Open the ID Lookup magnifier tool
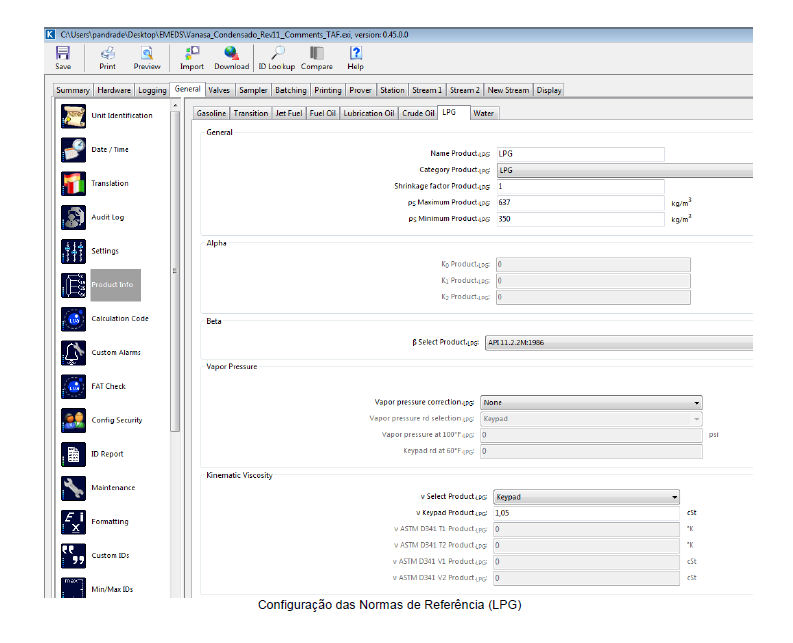 point(277,53)
